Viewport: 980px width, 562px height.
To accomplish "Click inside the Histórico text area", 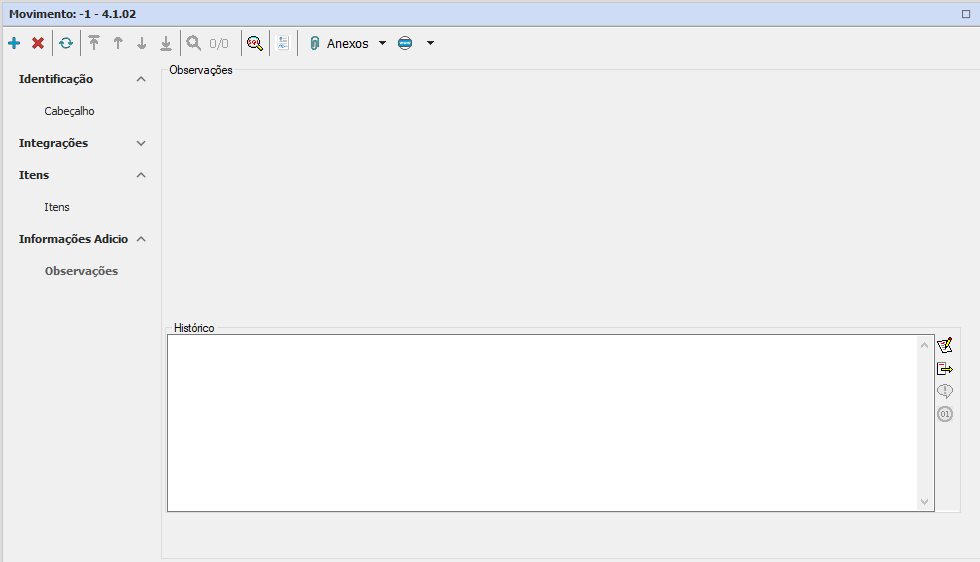I will 540,422.
